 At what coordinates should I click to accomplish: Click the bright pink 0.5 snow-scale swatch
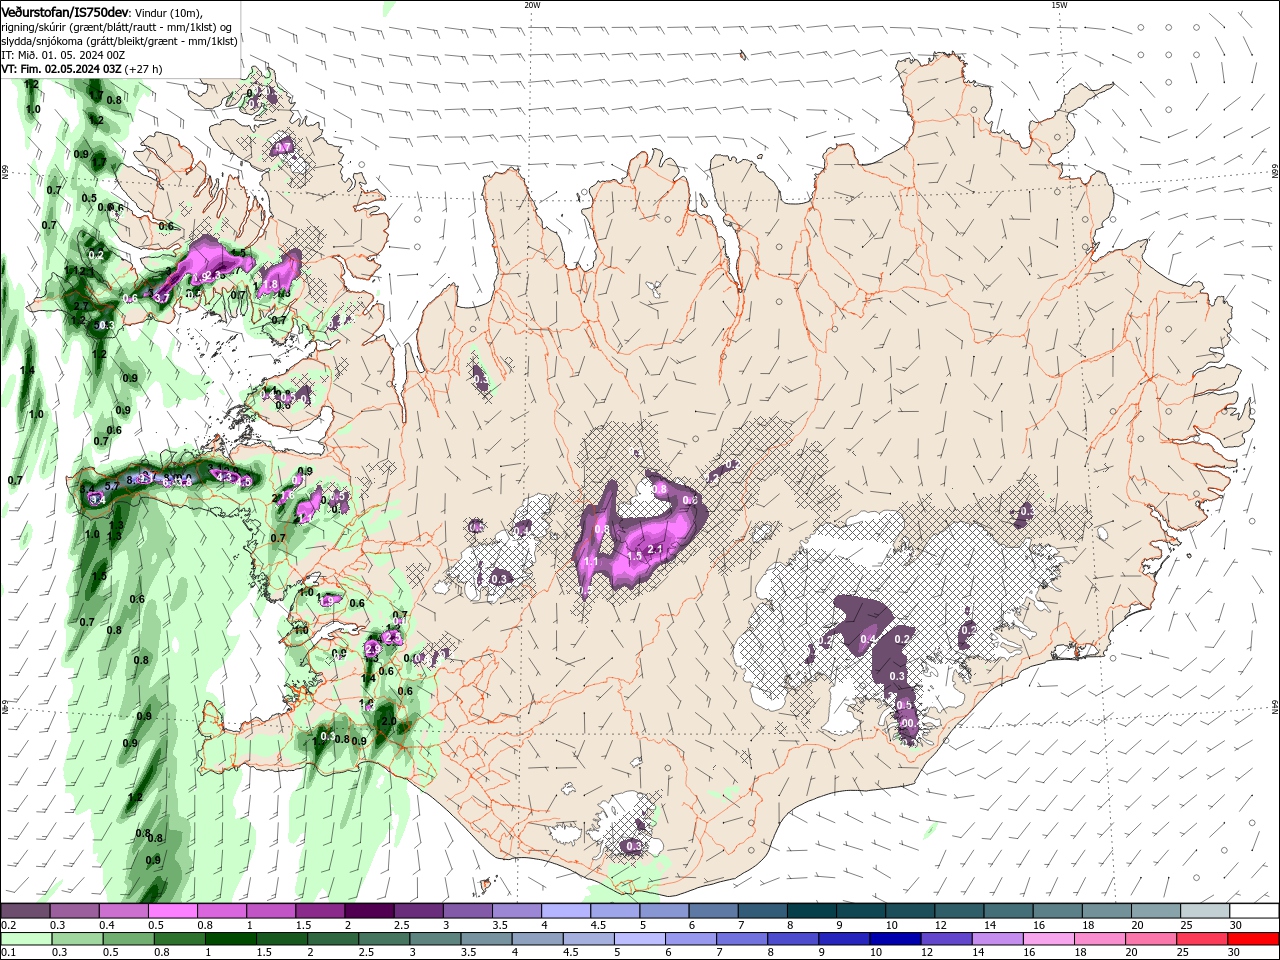point(172,911)
